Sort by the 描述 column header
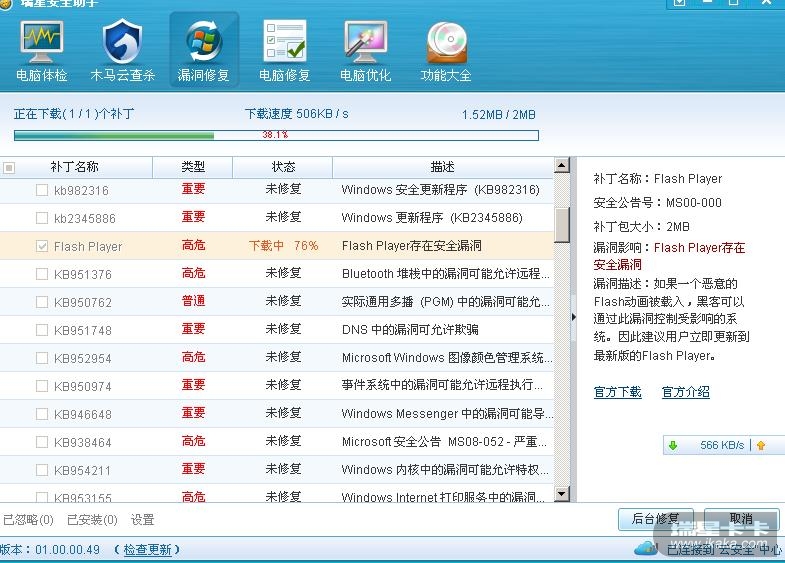The width and height of the screenshot is (785, 563). (x=443, y=167)
